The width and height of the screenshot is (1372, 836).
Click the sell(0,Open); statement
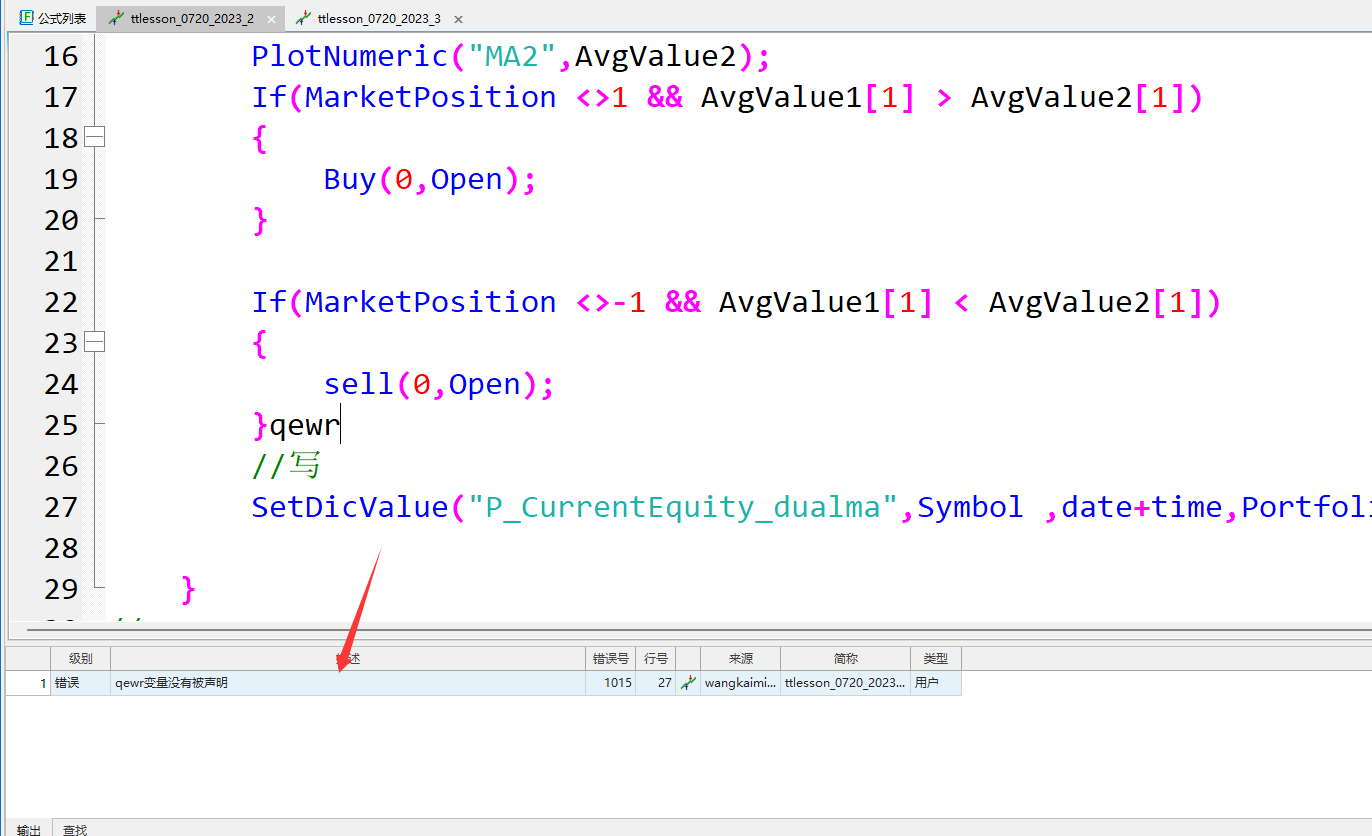pos(439,384)
